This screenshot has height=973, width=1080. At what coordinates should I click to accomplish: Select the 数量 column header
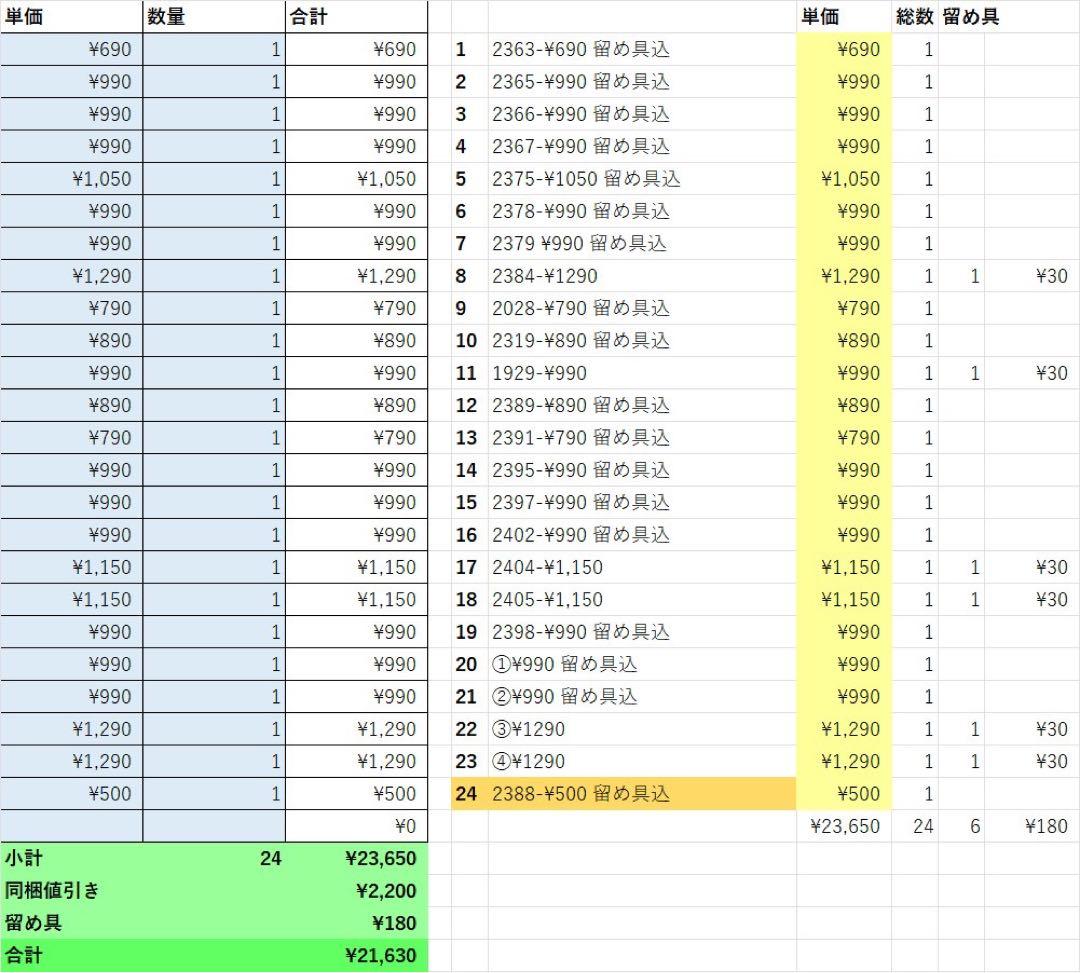213,17
